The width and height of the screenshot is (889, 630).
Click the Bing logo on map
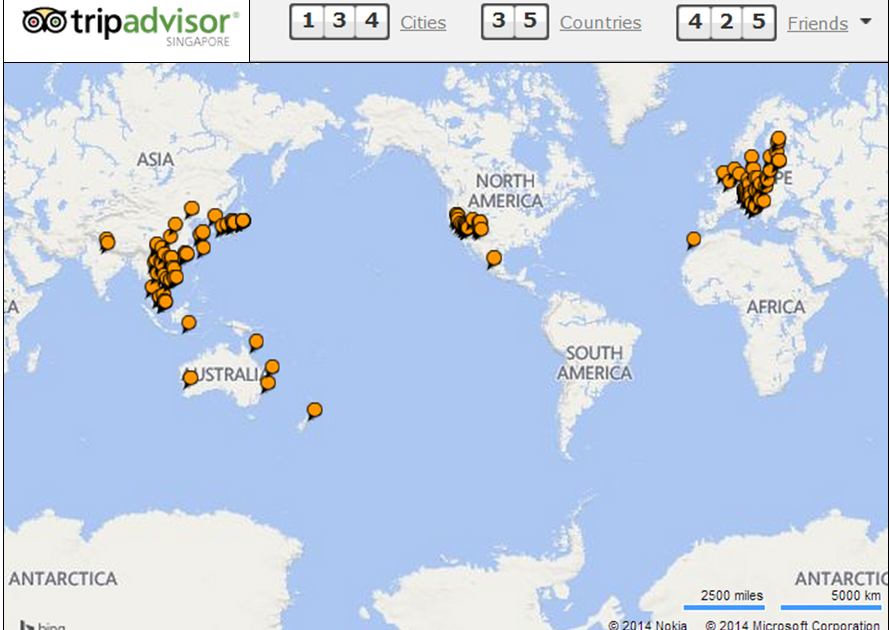40,625
